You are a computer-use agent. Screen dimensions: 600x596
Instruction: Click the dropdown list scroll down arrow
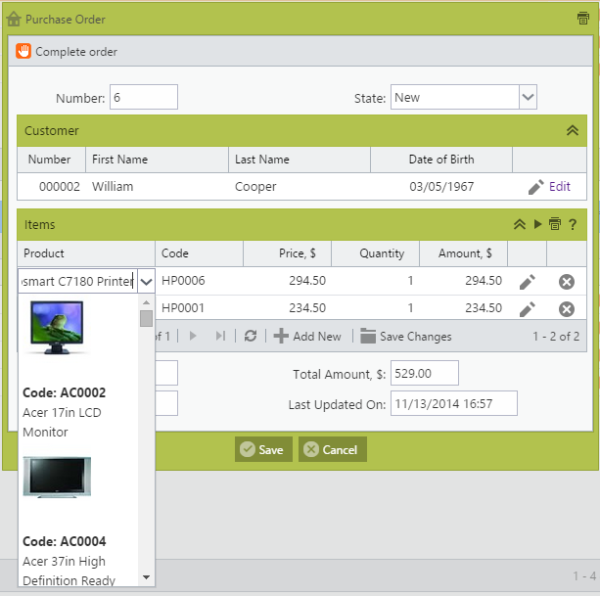[x=146, y=577]
